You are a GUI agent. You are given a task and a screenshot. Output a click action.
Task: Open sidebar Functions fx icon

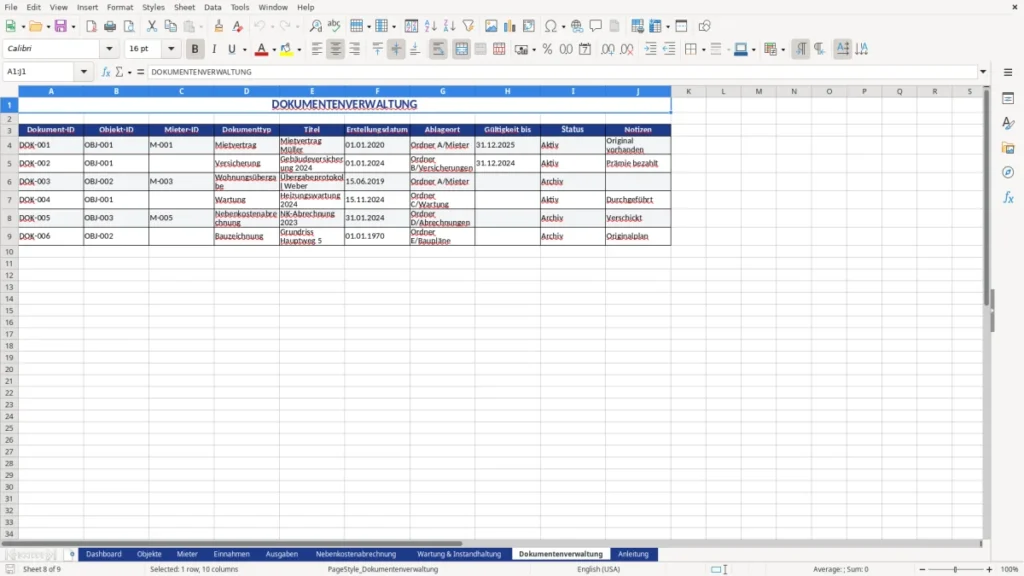(x=1008, y=197)
